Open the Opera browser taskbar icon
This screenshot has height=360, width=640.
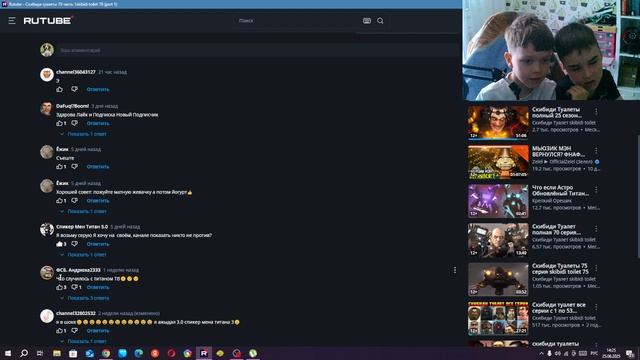171,353
